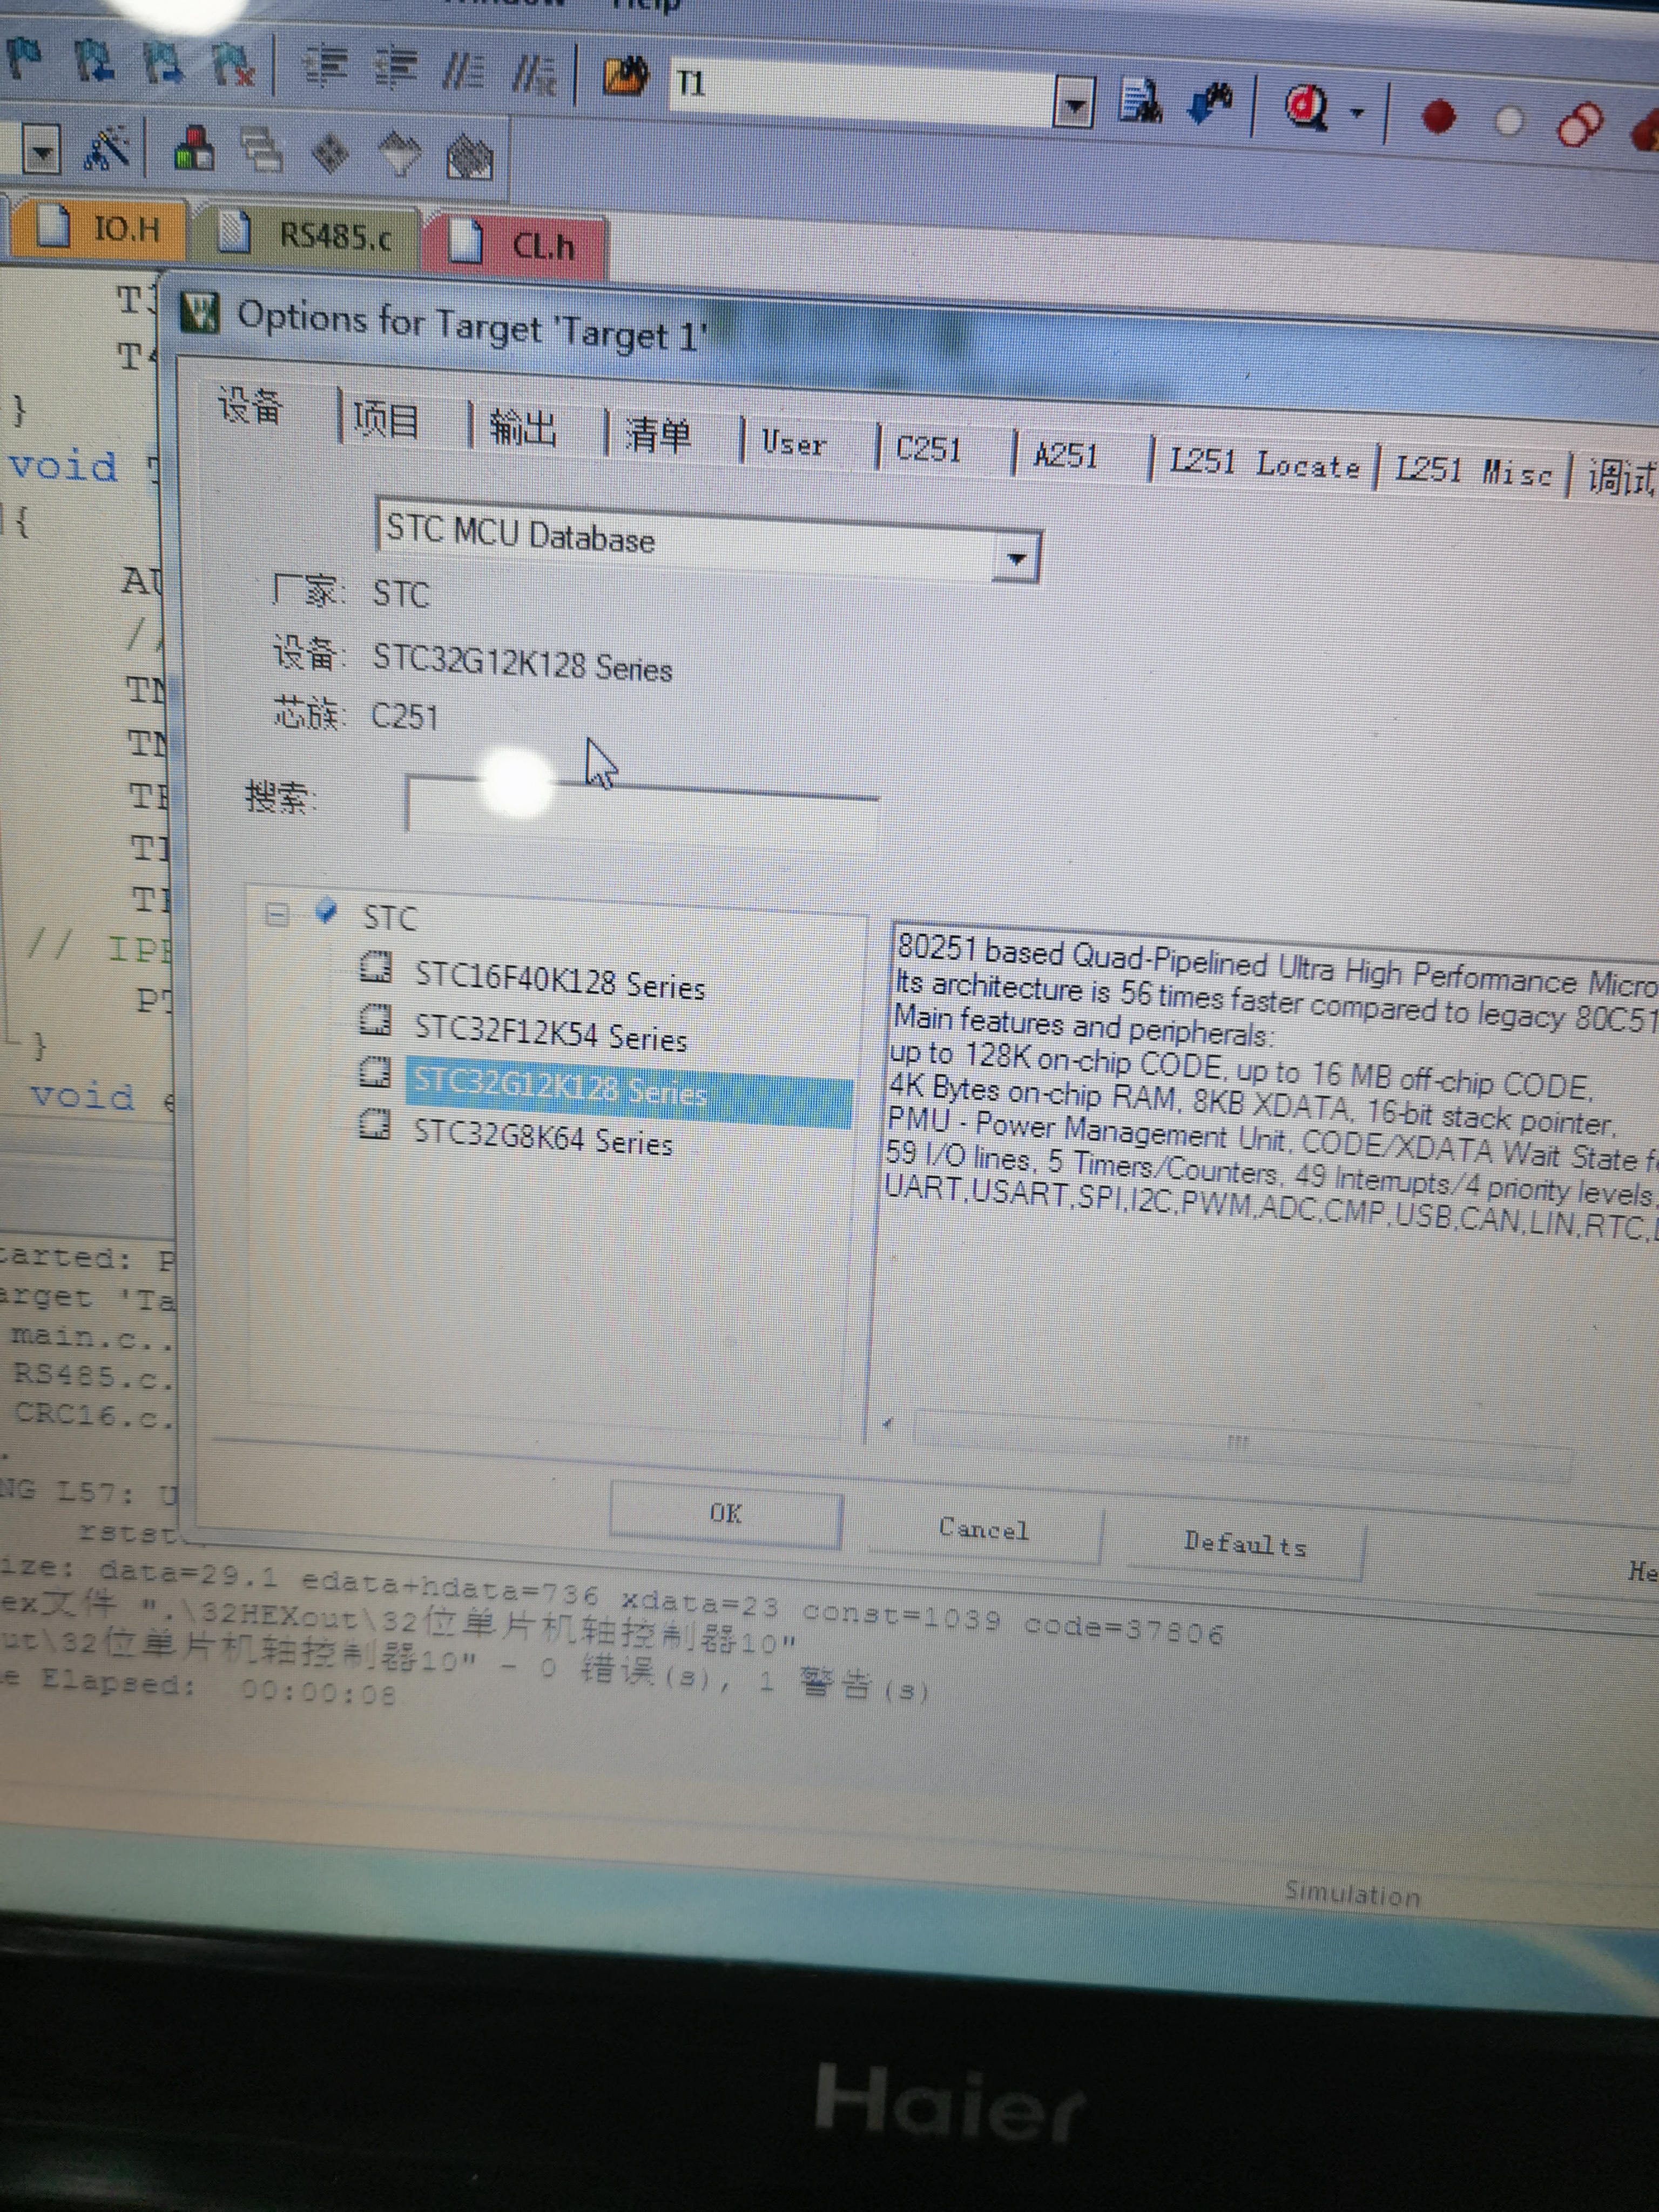
Task: Open Manage Project Items
Action: click(194, 150)
